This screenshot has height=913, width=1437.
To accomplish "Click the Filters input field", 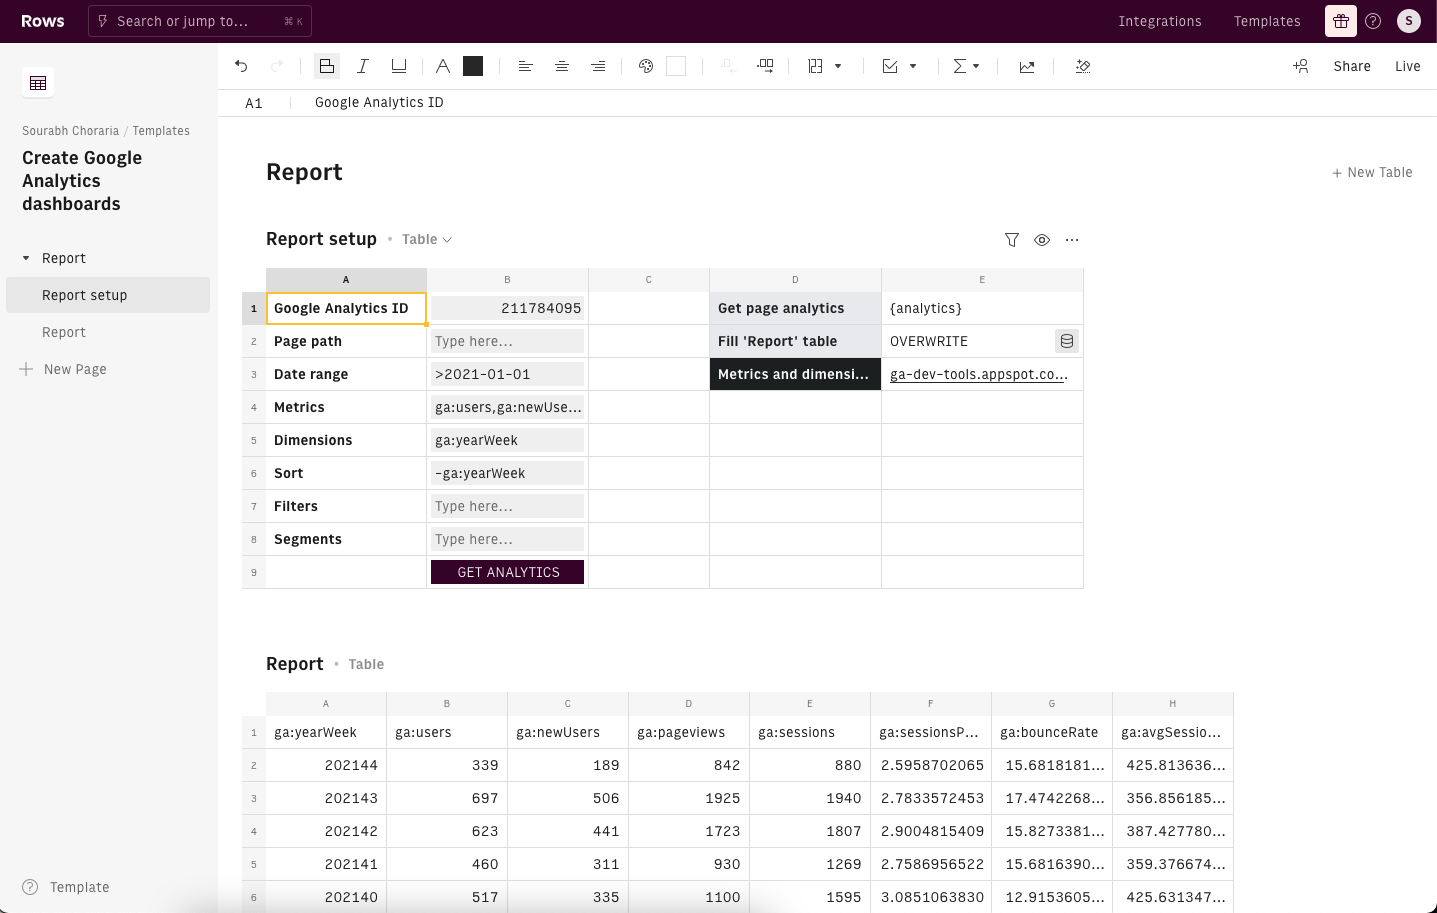I will point(507,506).
